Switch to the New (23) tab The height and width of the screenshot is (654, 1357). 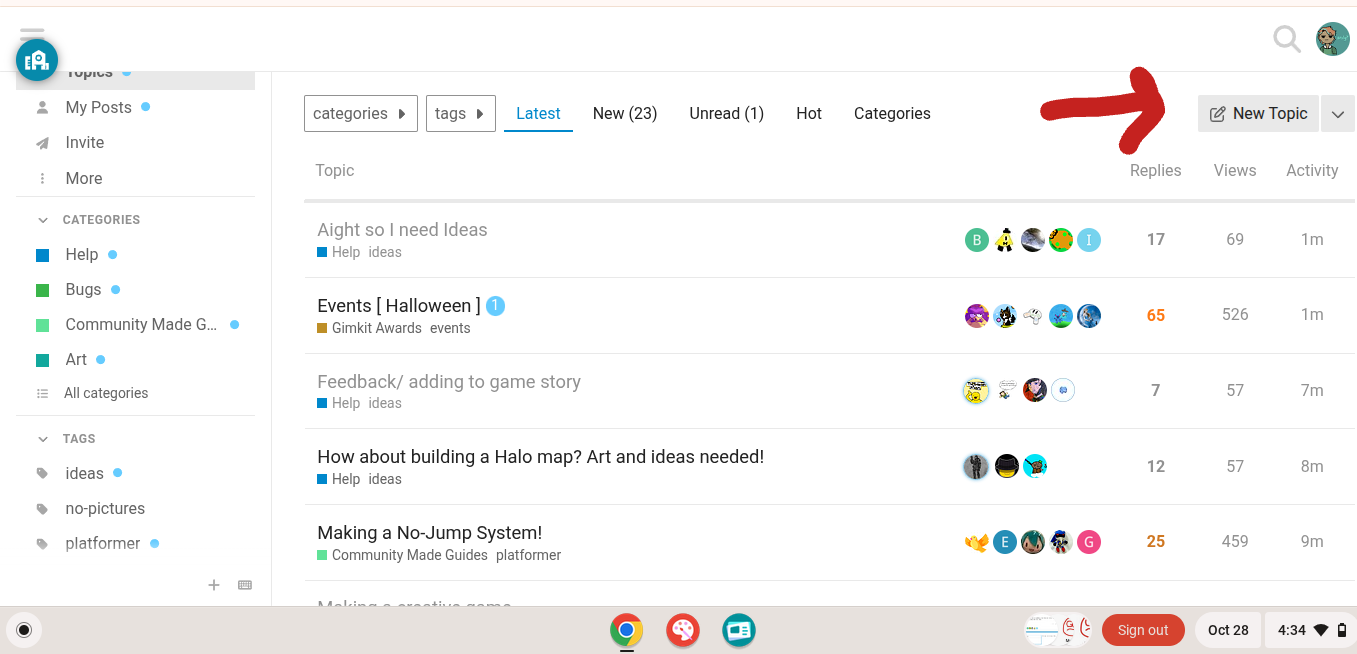click(624, 114)
